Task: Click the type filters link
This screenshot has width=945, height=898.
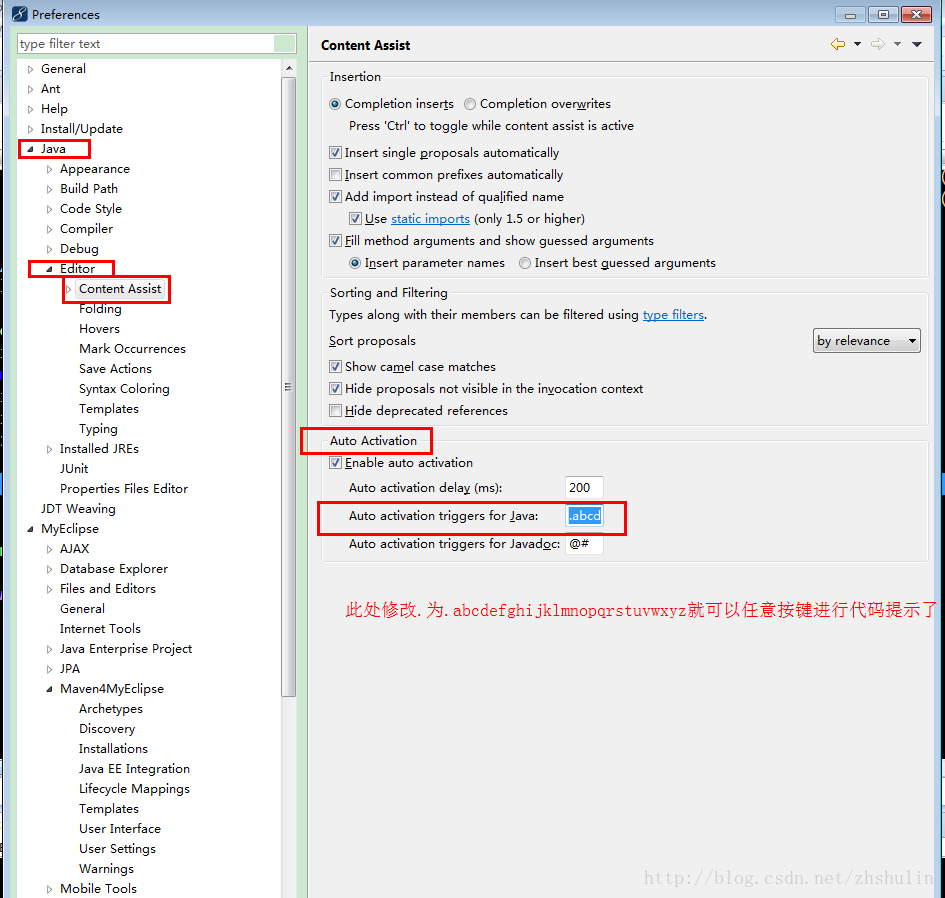Action: (x=673, y=314)
